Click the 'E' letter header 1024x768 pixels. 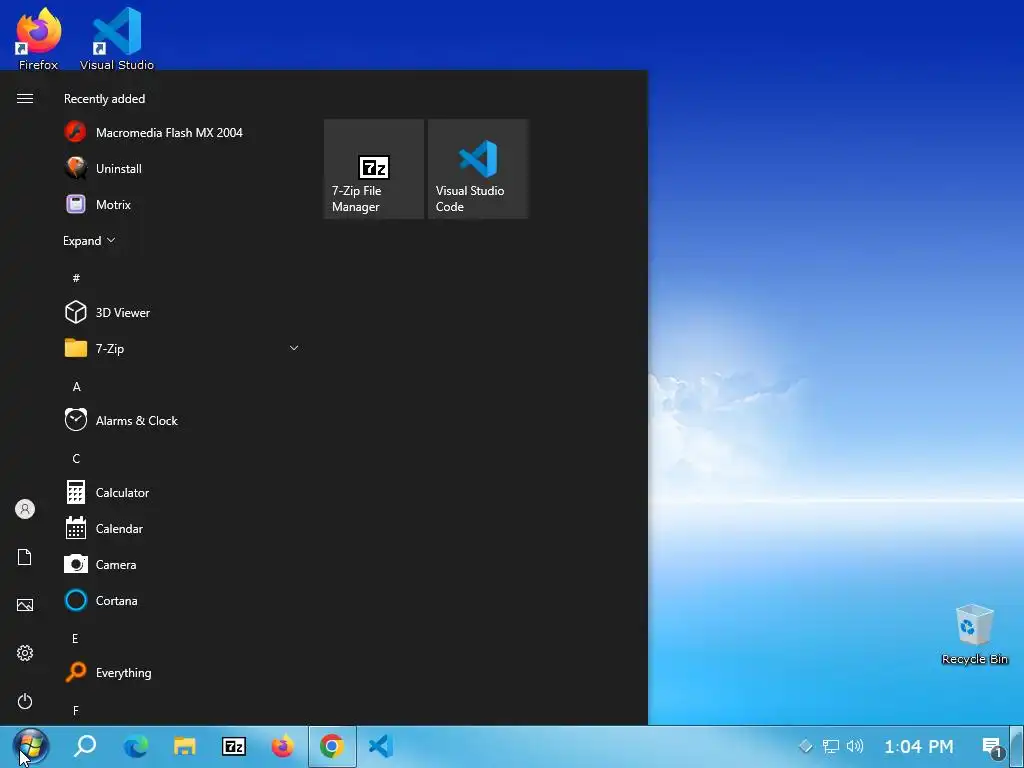(75, 638)
